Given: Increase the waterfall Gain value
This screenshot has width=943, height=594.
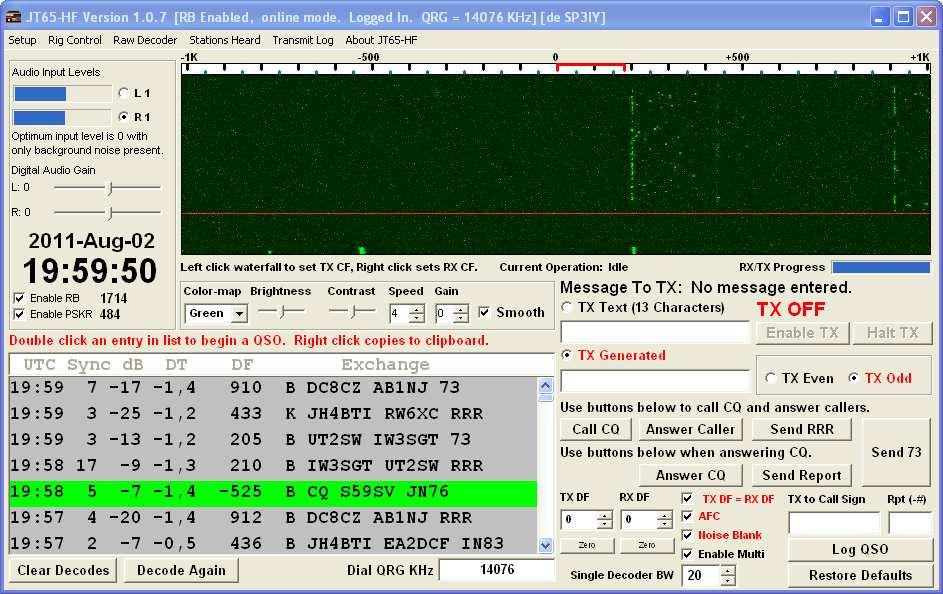Looking at the screenshot, I should [x=461, y=309].
